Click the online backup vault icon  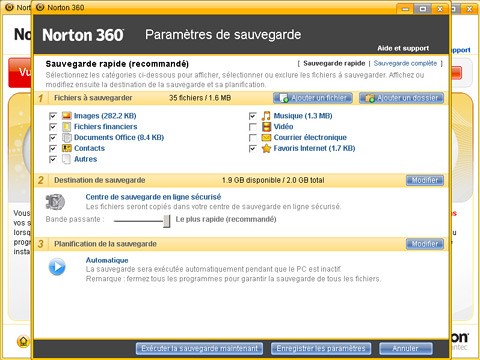tap(55, 202)
